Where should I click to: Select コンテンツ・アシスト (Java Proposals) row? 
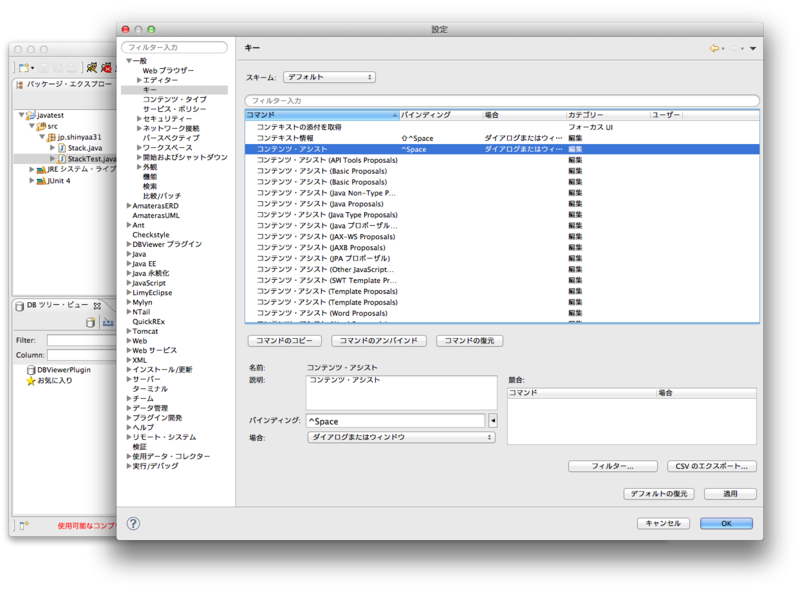[502, 204]
